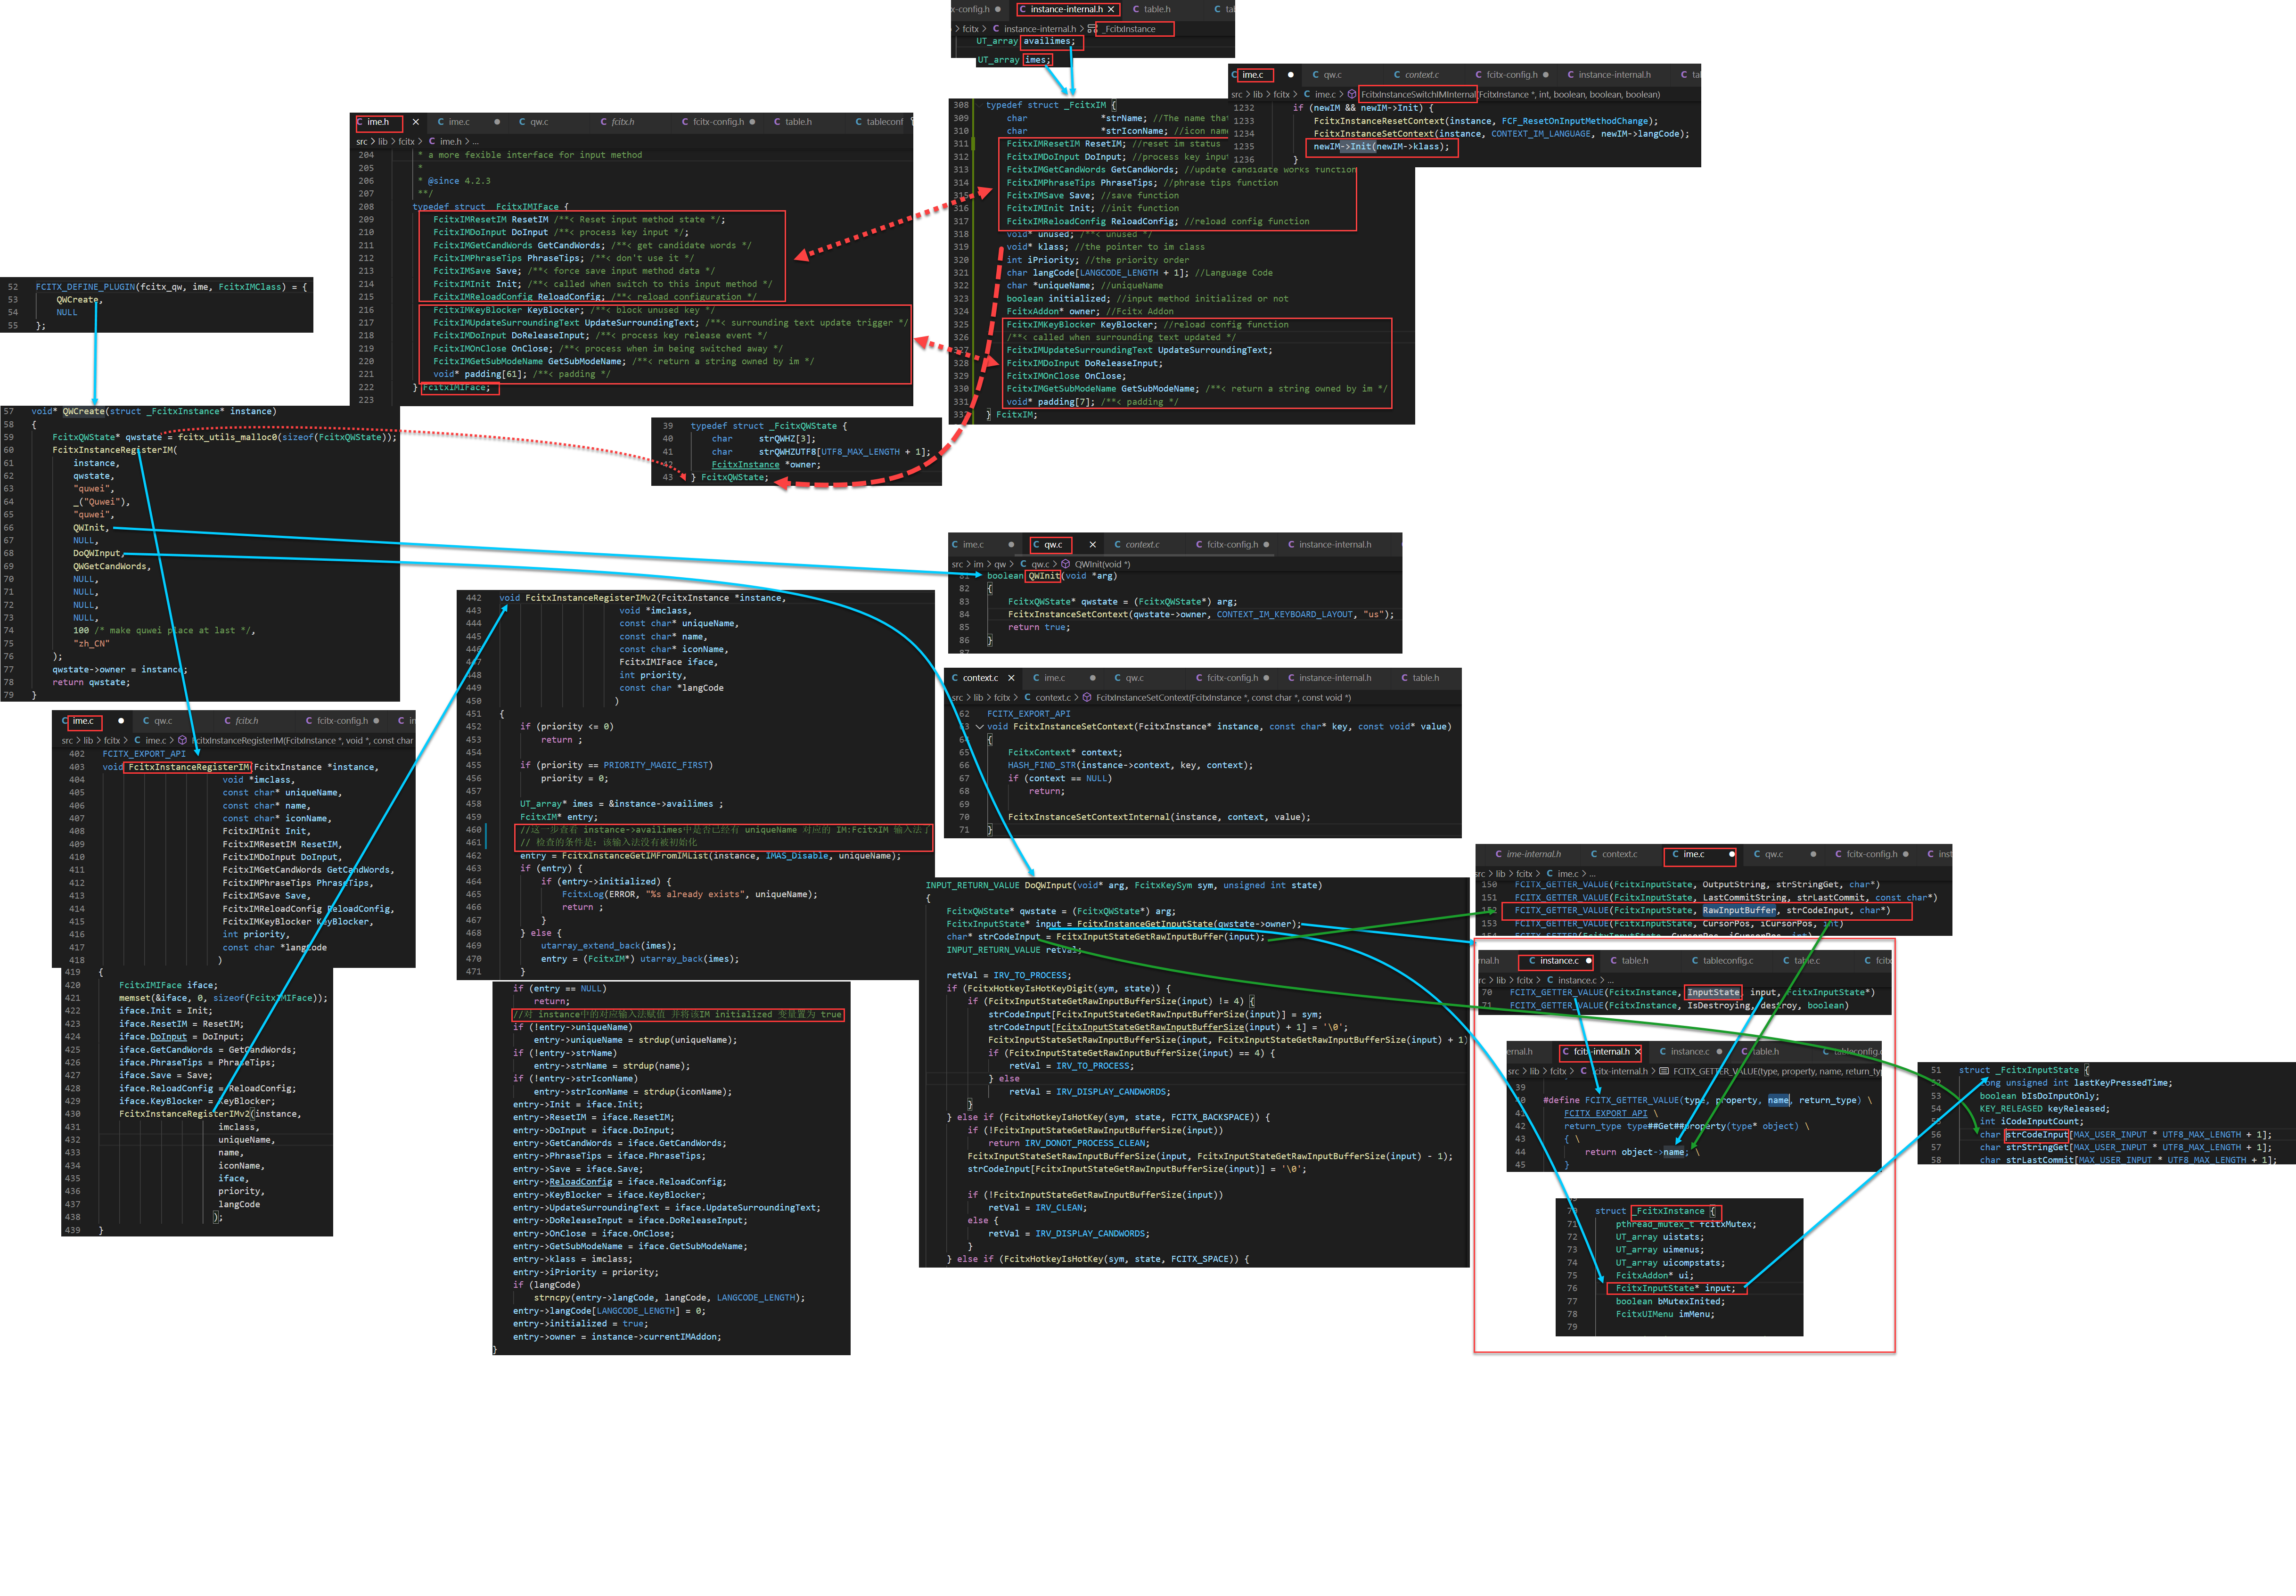Screen dimensions: 2296x1596
Task: Click tab scrollbar beneath the active qw.c tab
Action: tap(1051, 555)
